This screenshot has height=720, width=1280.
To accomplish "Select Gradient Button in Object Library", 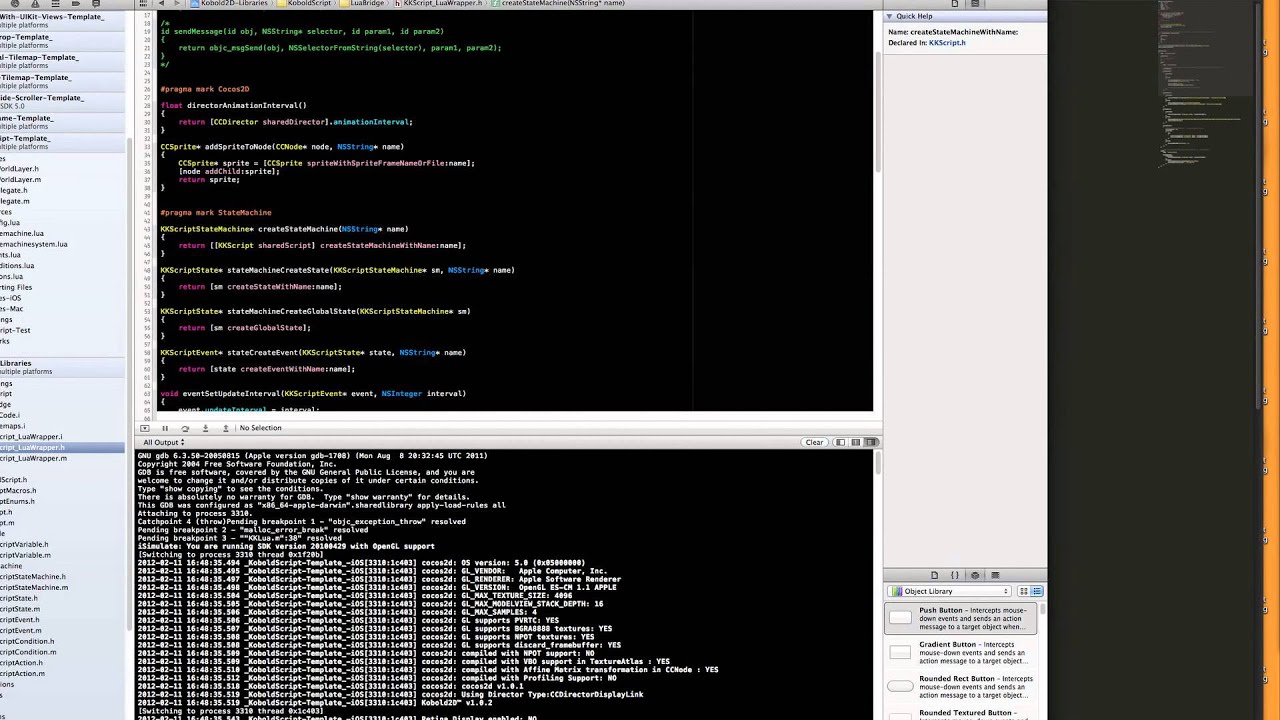I will (961, 653).
